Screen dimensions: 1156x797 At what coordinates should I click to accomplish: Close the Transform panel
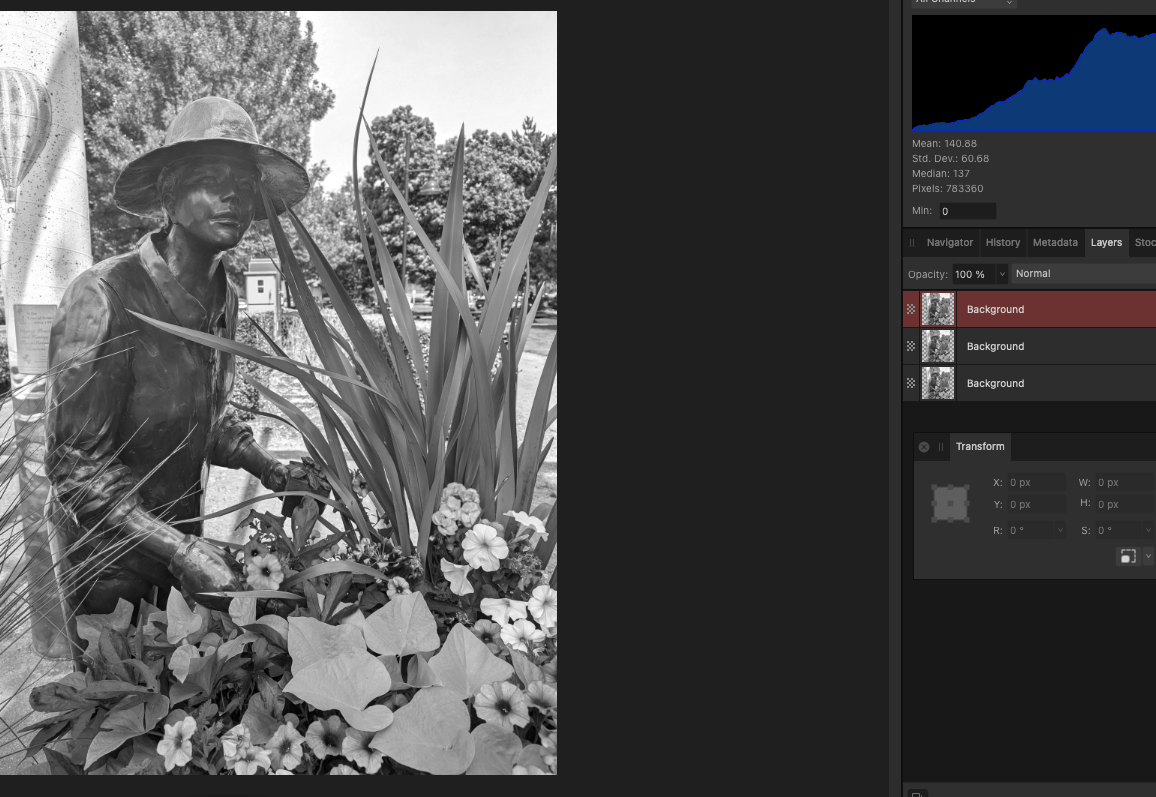coord(924,447)
